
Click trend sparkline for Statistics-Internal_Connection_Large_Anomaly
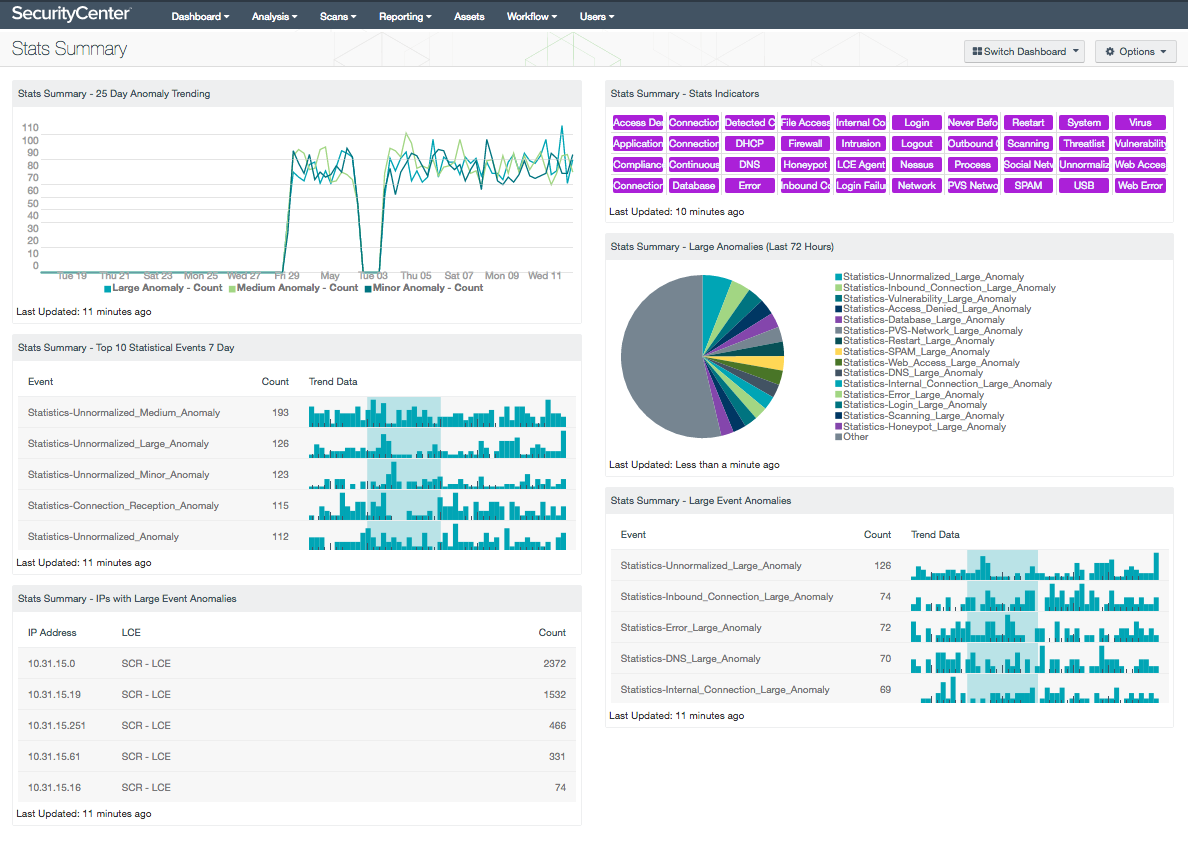[x=1035, y=690]
